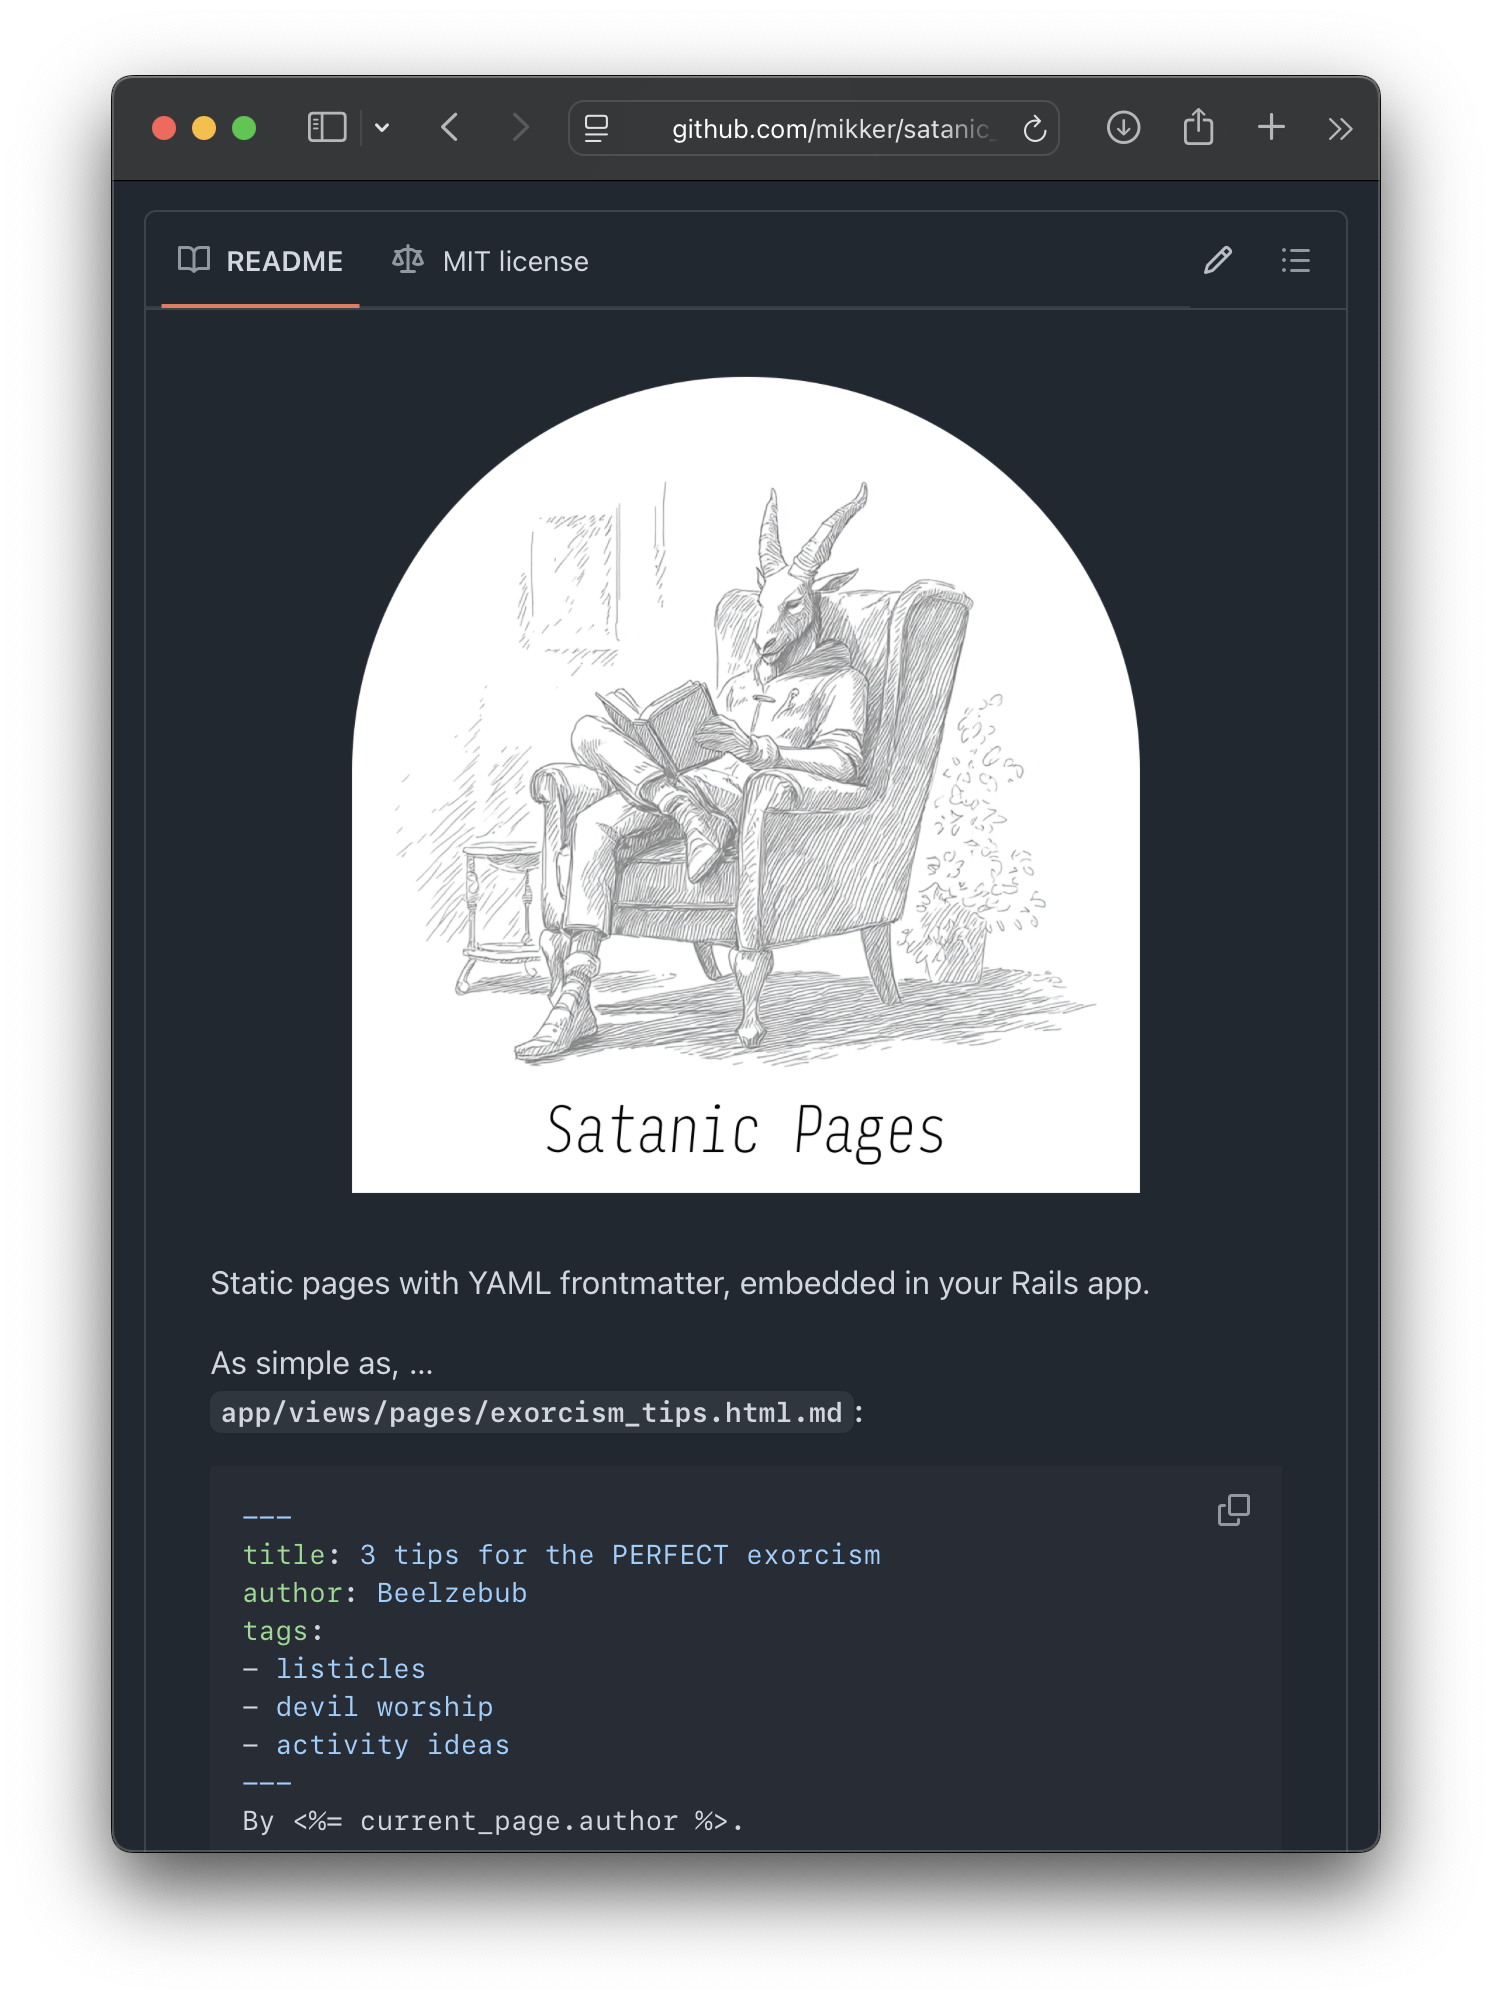The image size is (1492, 2000).
Task: Click the "- devil worship" tag line
Action: [x=368, y=1707]
